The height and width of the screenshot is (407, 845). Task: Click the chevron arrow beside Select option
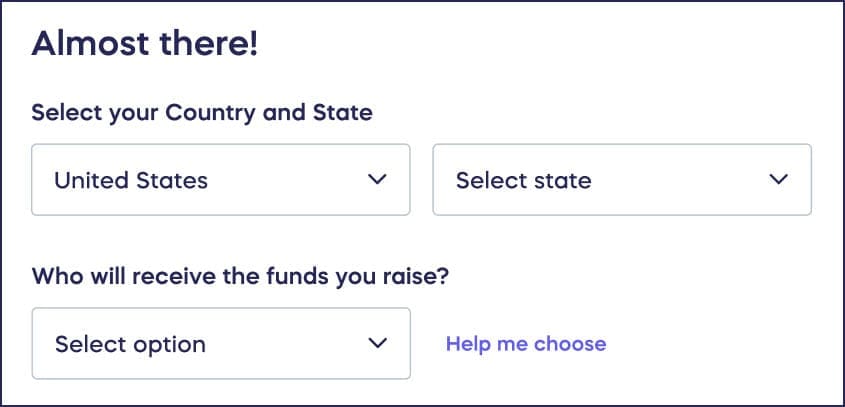tap(377, 343)
